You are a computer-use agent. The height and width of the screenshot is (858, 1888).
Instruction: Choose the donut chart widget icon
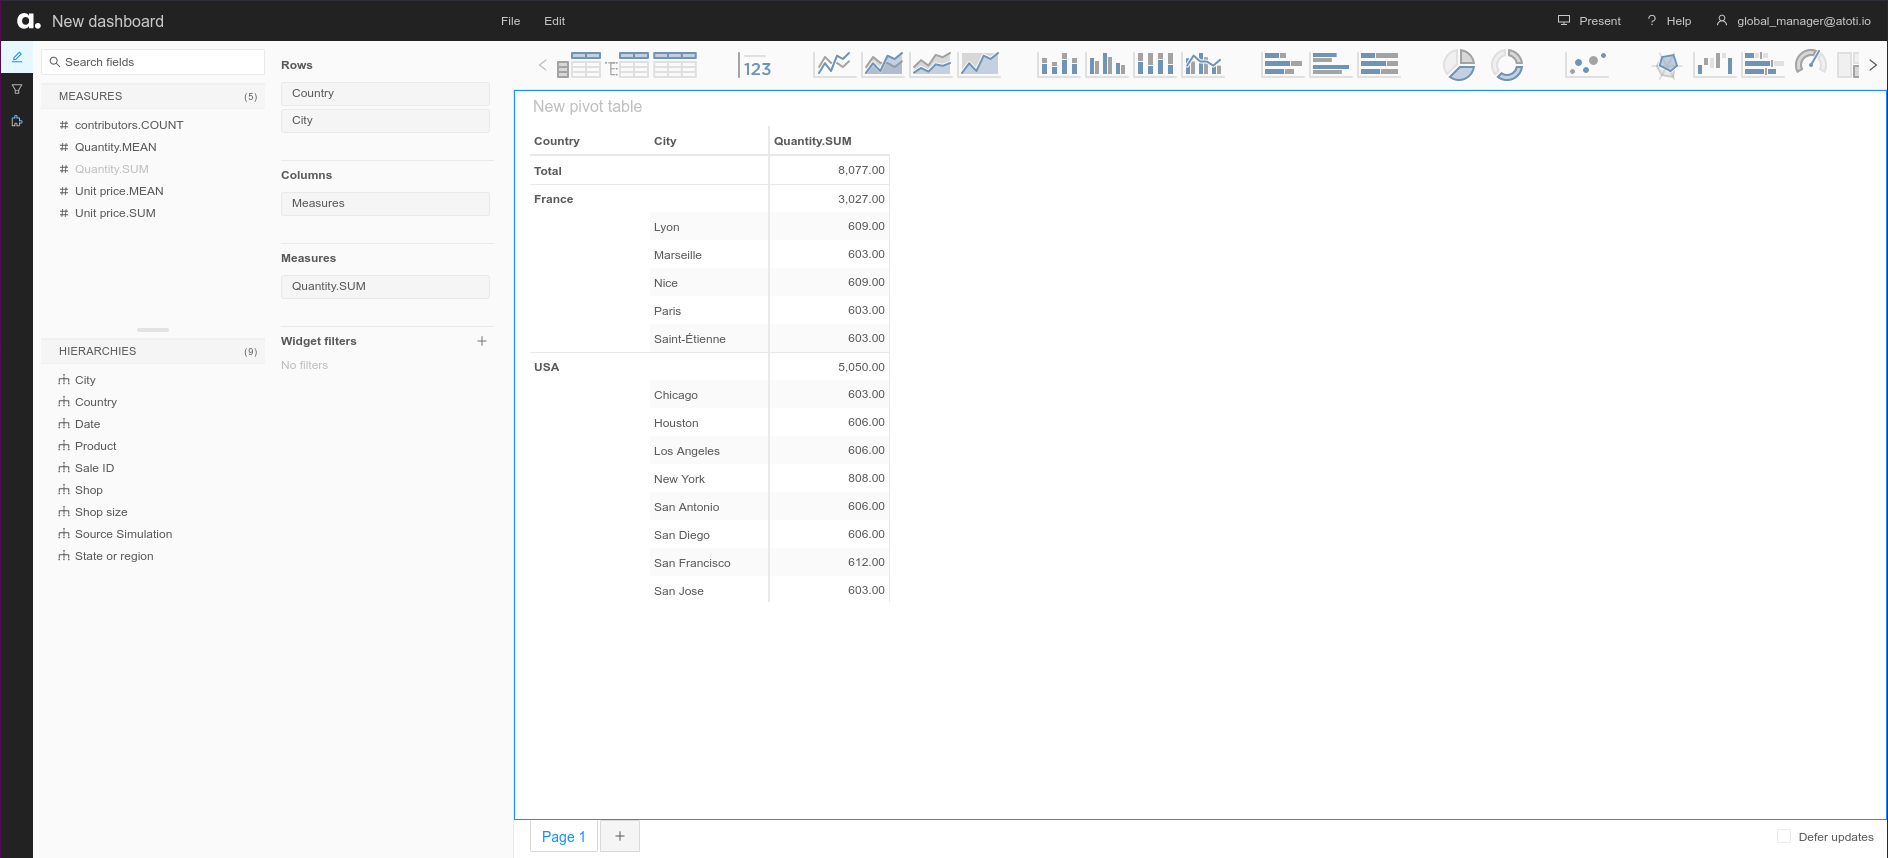[x=1507, y=66]
